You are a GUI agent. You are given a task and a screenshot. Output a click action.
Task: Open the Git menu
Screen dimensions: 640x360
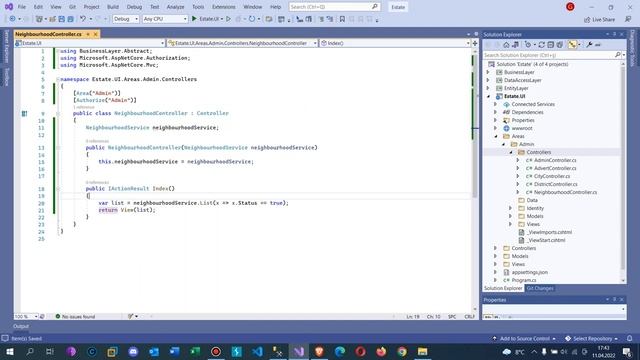point(72,7)
